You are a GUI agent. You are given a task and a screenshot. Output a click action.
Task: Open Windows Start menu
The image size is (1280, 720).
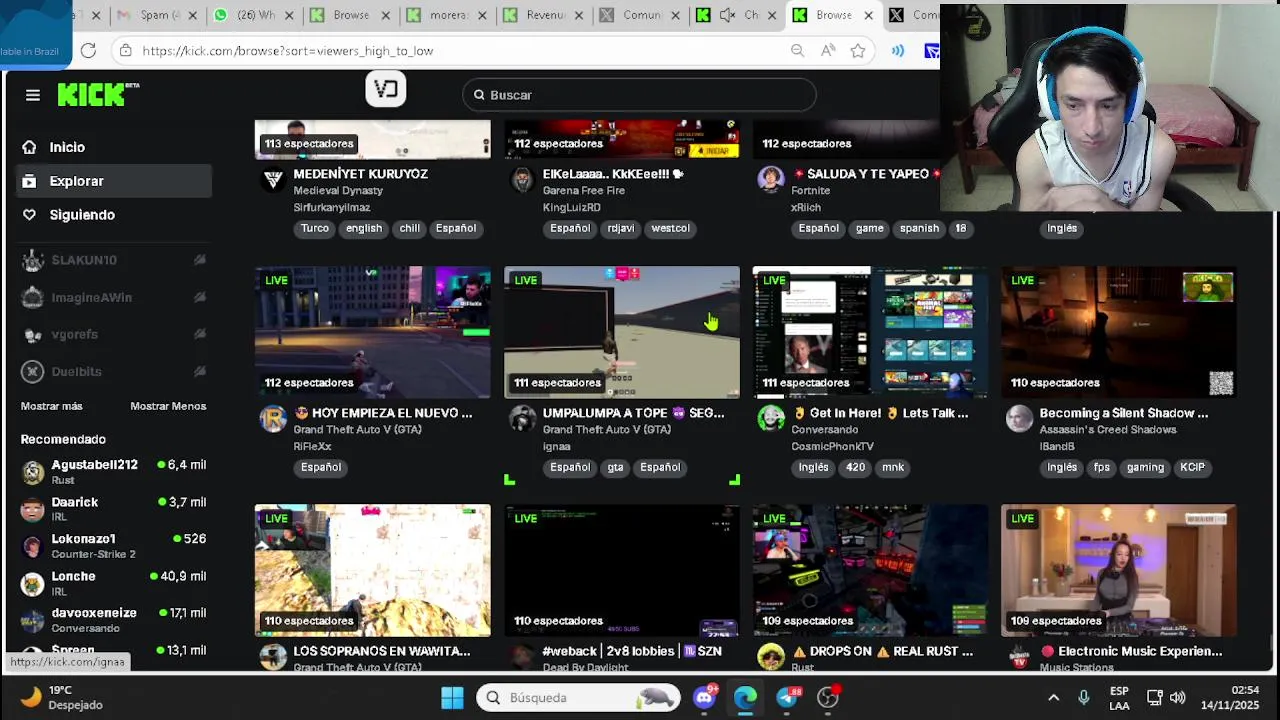click(x=452, y=698)
